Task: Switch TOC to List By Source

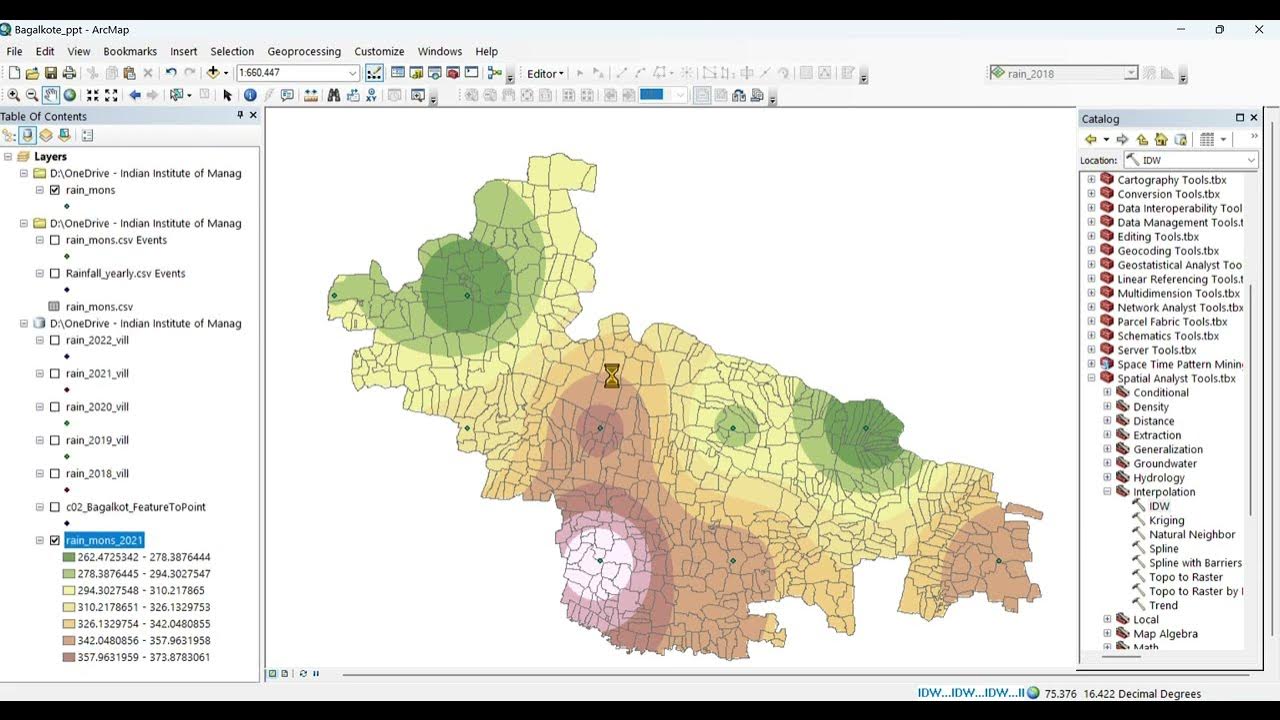Action: [x=27, y=135]
